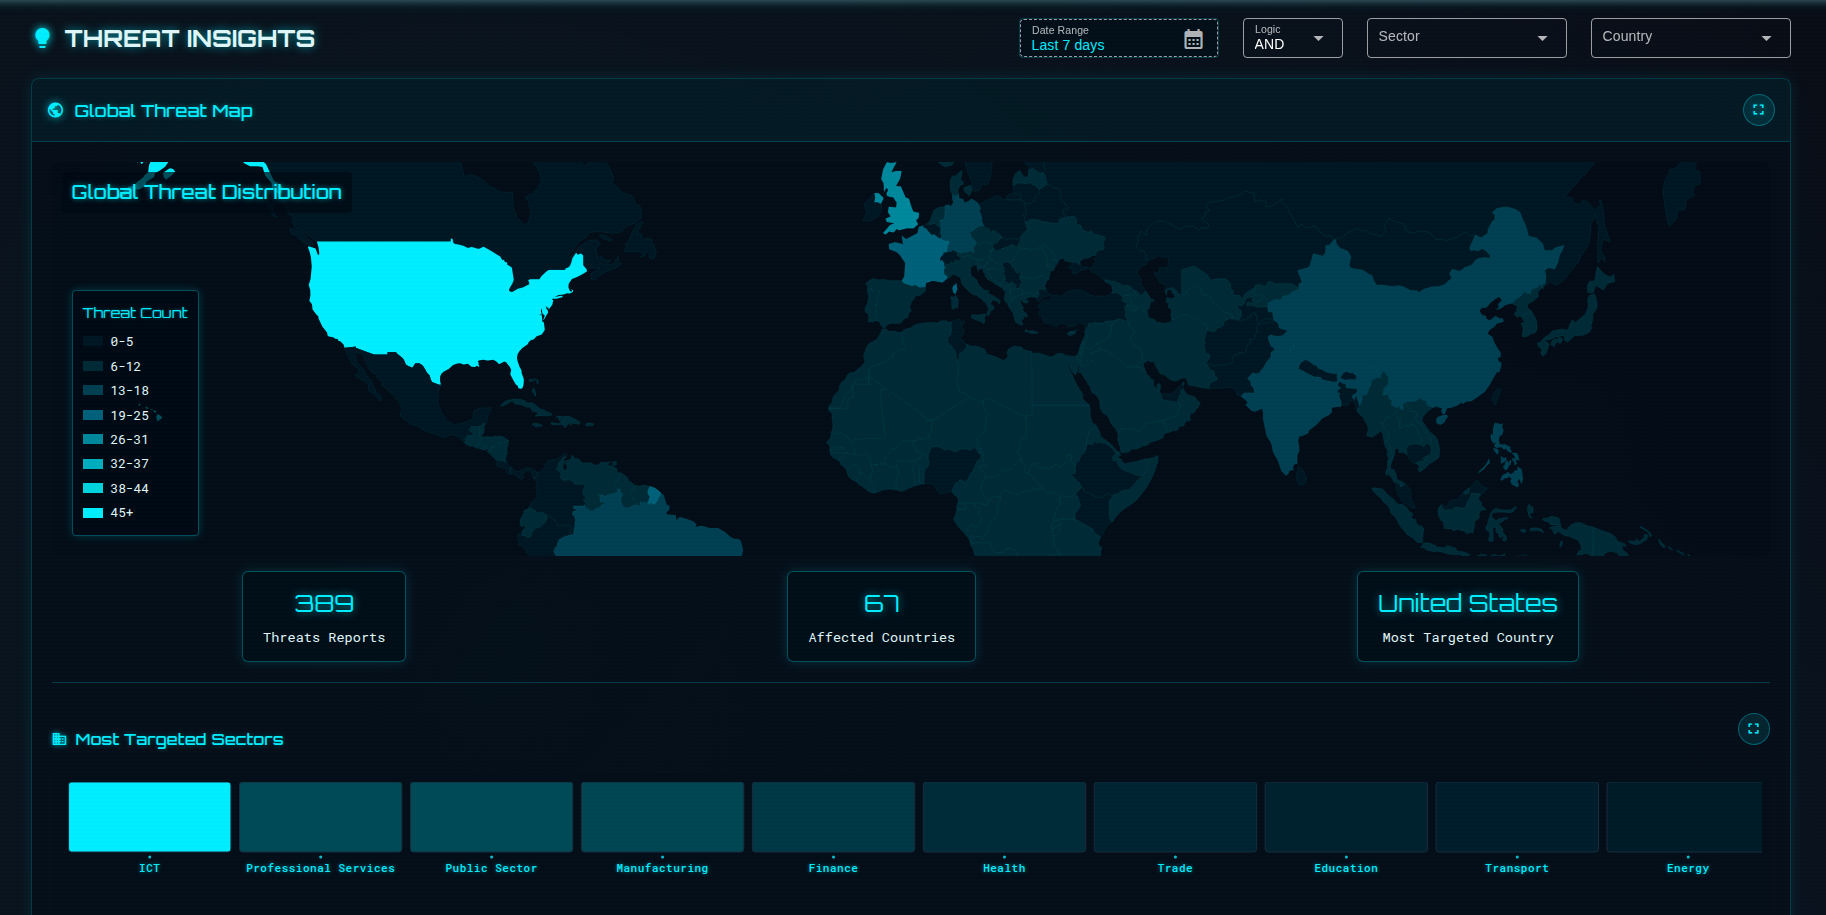The width and height of the screenshot is (1826, 915).
Task: Click the building icon beside Most Targeted Sectors
Action: (x=57, y=739)
